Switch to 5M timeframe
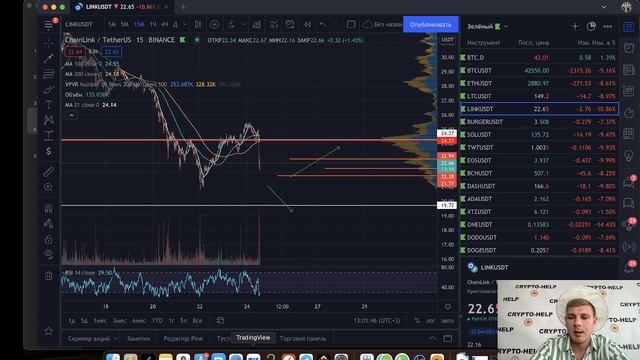640x360 pixels. (124, 24)
